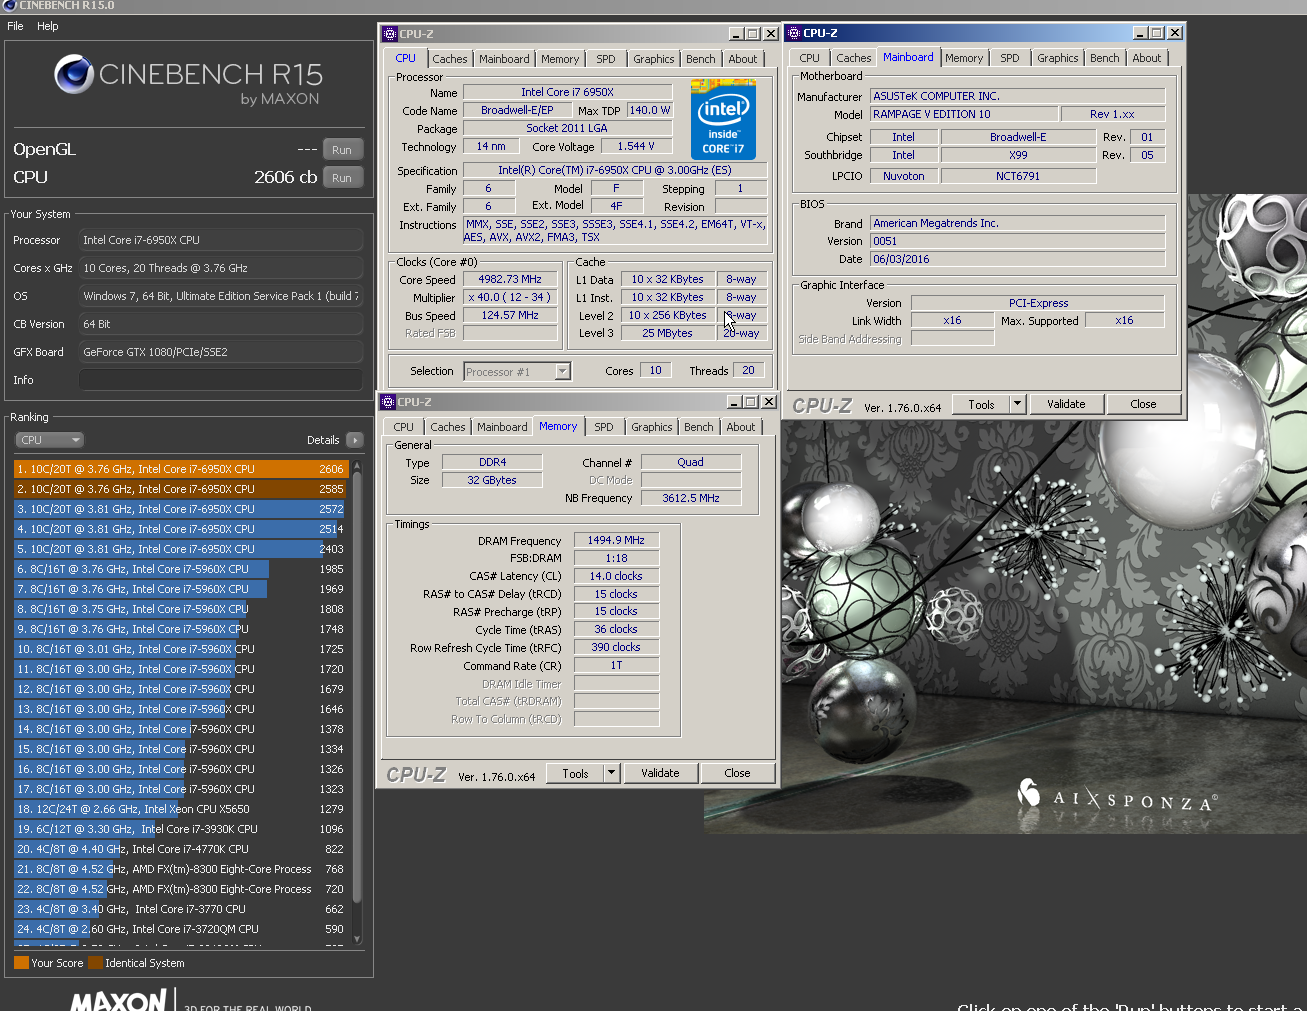The height and width of the screenshot is (1011, 1307).
Task: Open Graphics tab in top-left CPU-Z window
Action: (x=654, y=59)
